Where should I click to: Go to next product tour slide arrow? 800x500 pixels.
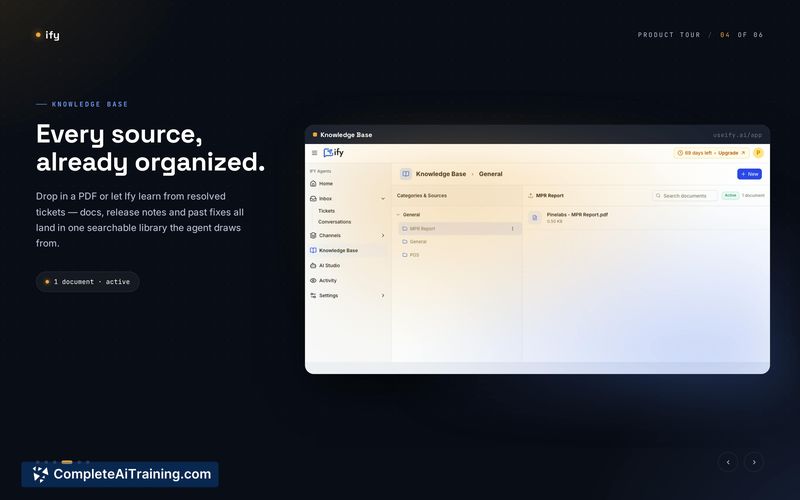(x=754, y=462)
